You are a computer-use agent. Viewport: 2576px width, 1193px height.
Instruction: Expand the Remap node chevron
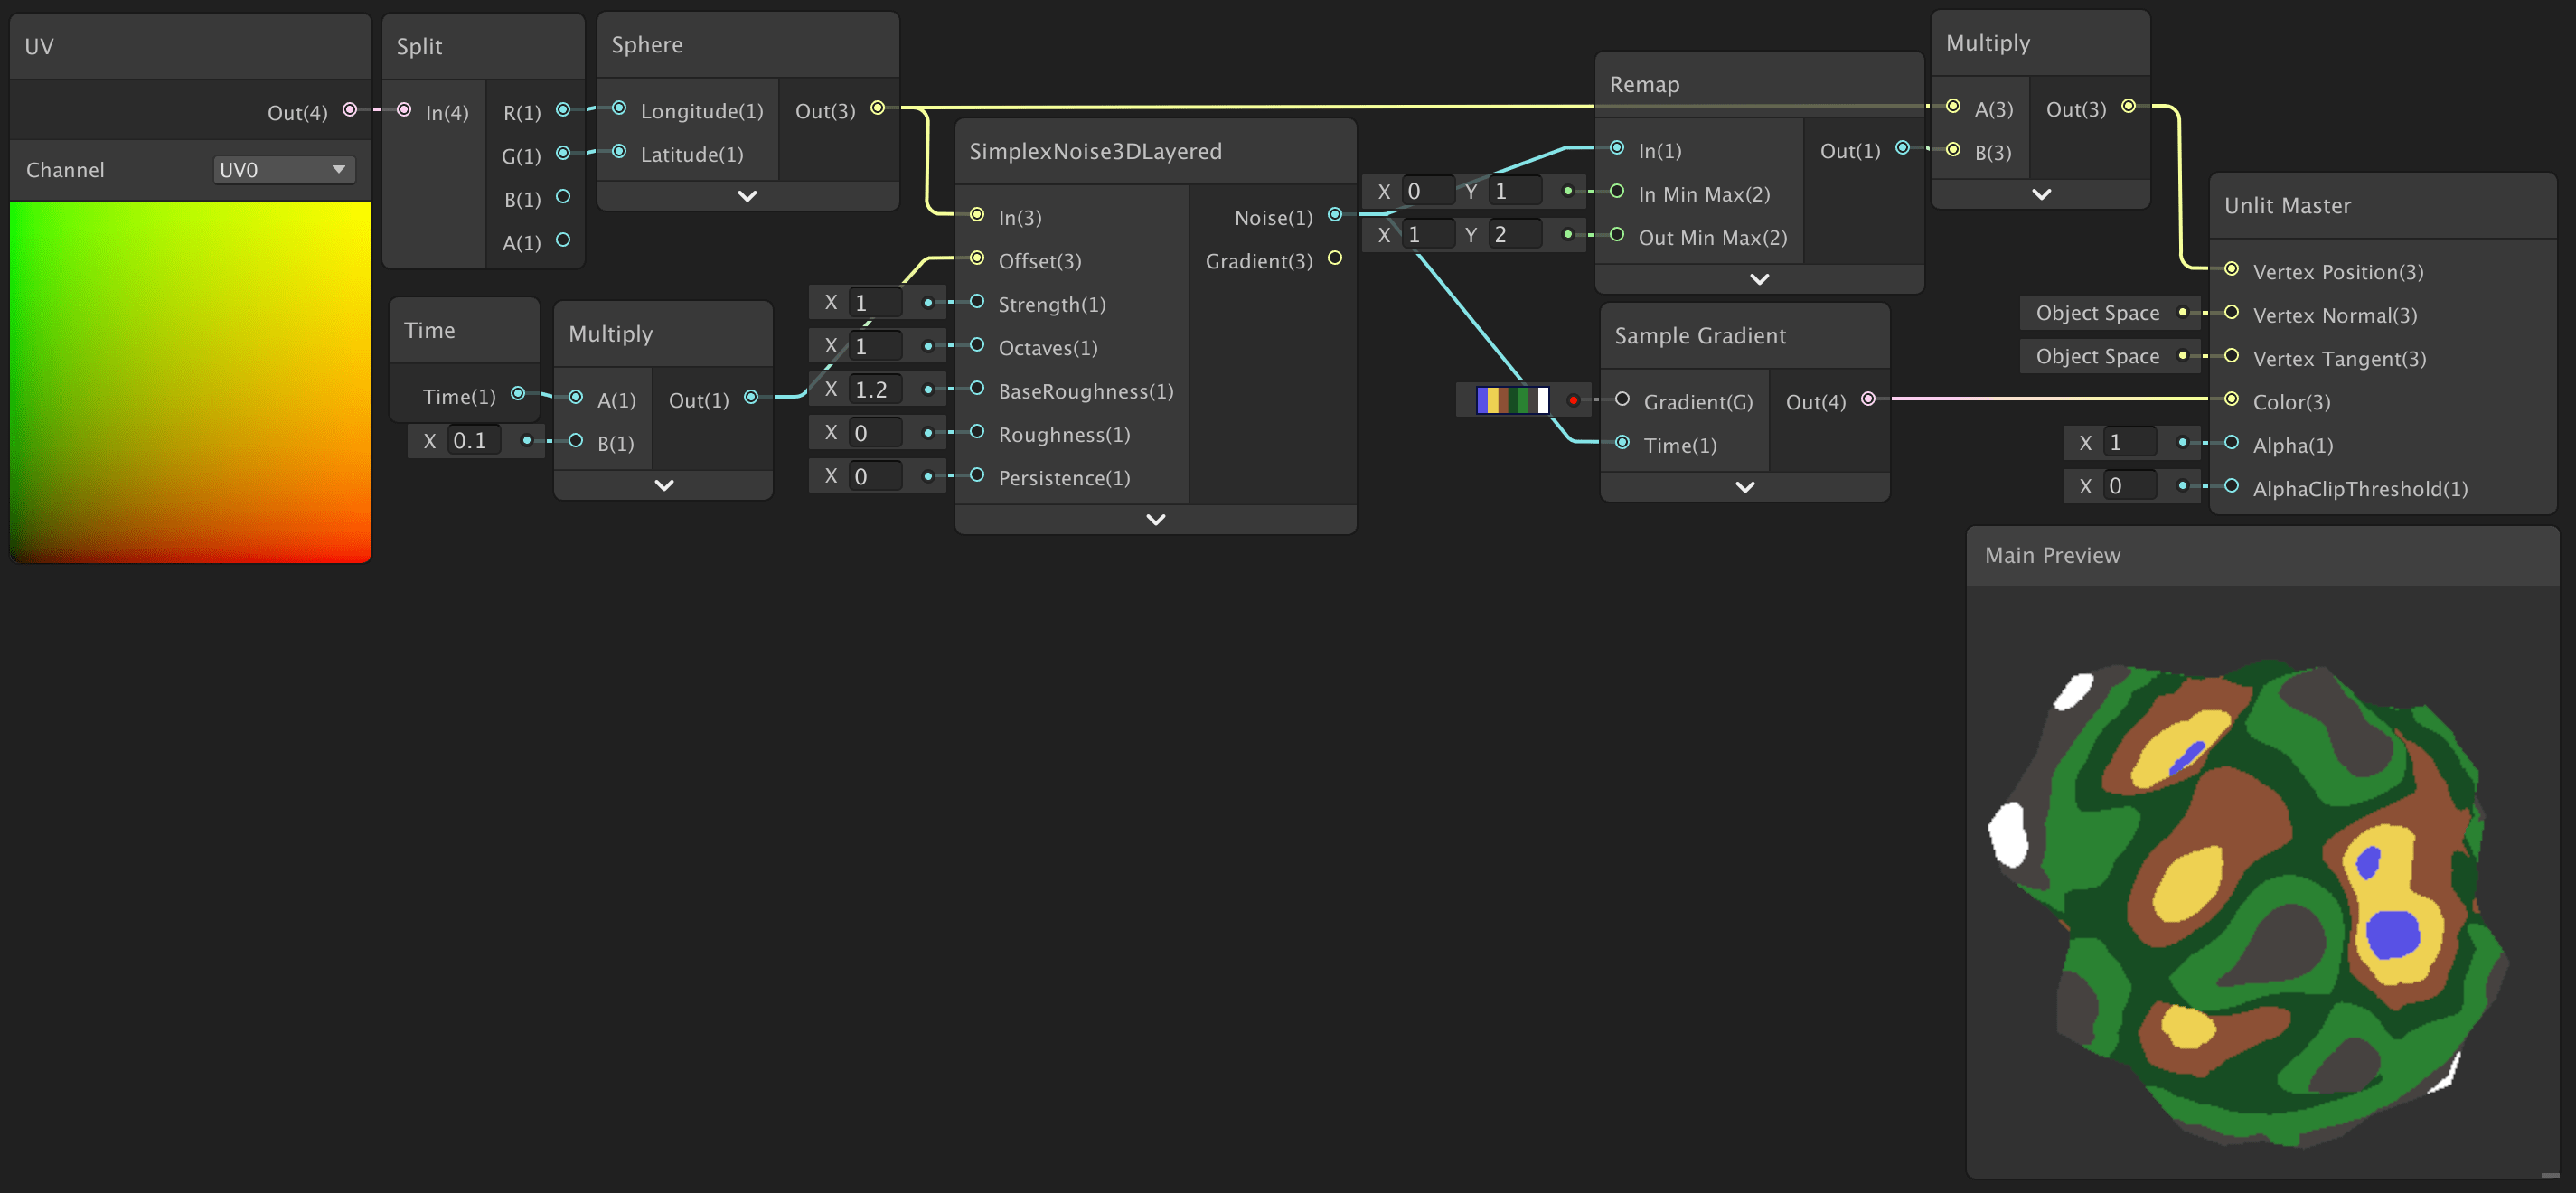tap(1759, 280)
